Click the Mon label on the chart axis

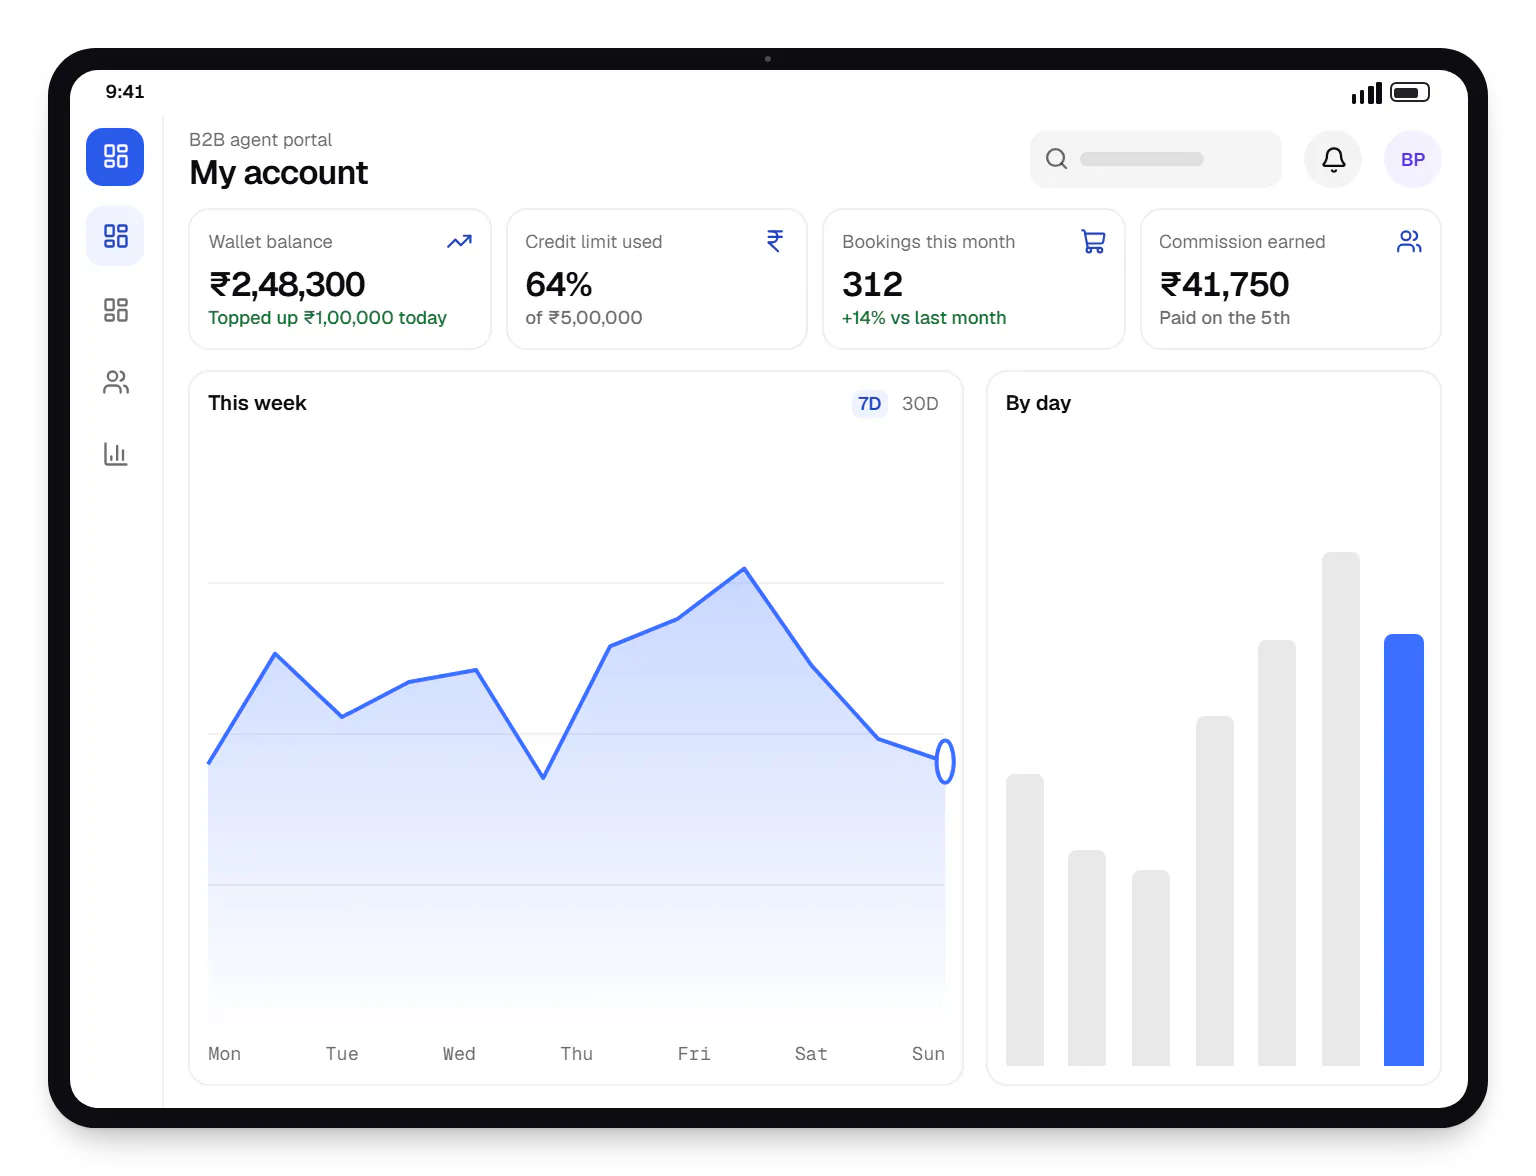pos(224,1054)
